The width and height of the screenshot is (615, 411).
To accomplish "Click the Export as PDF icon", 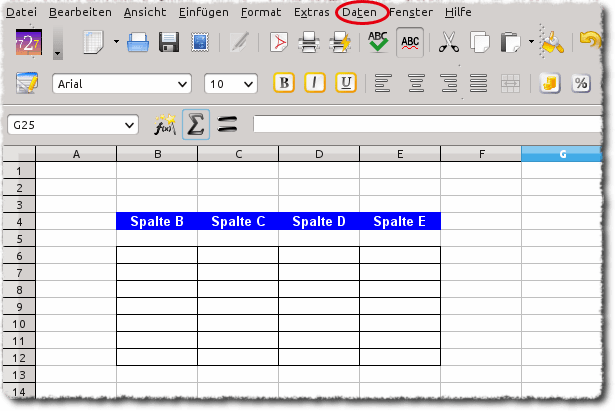I will tap(278, 42).
